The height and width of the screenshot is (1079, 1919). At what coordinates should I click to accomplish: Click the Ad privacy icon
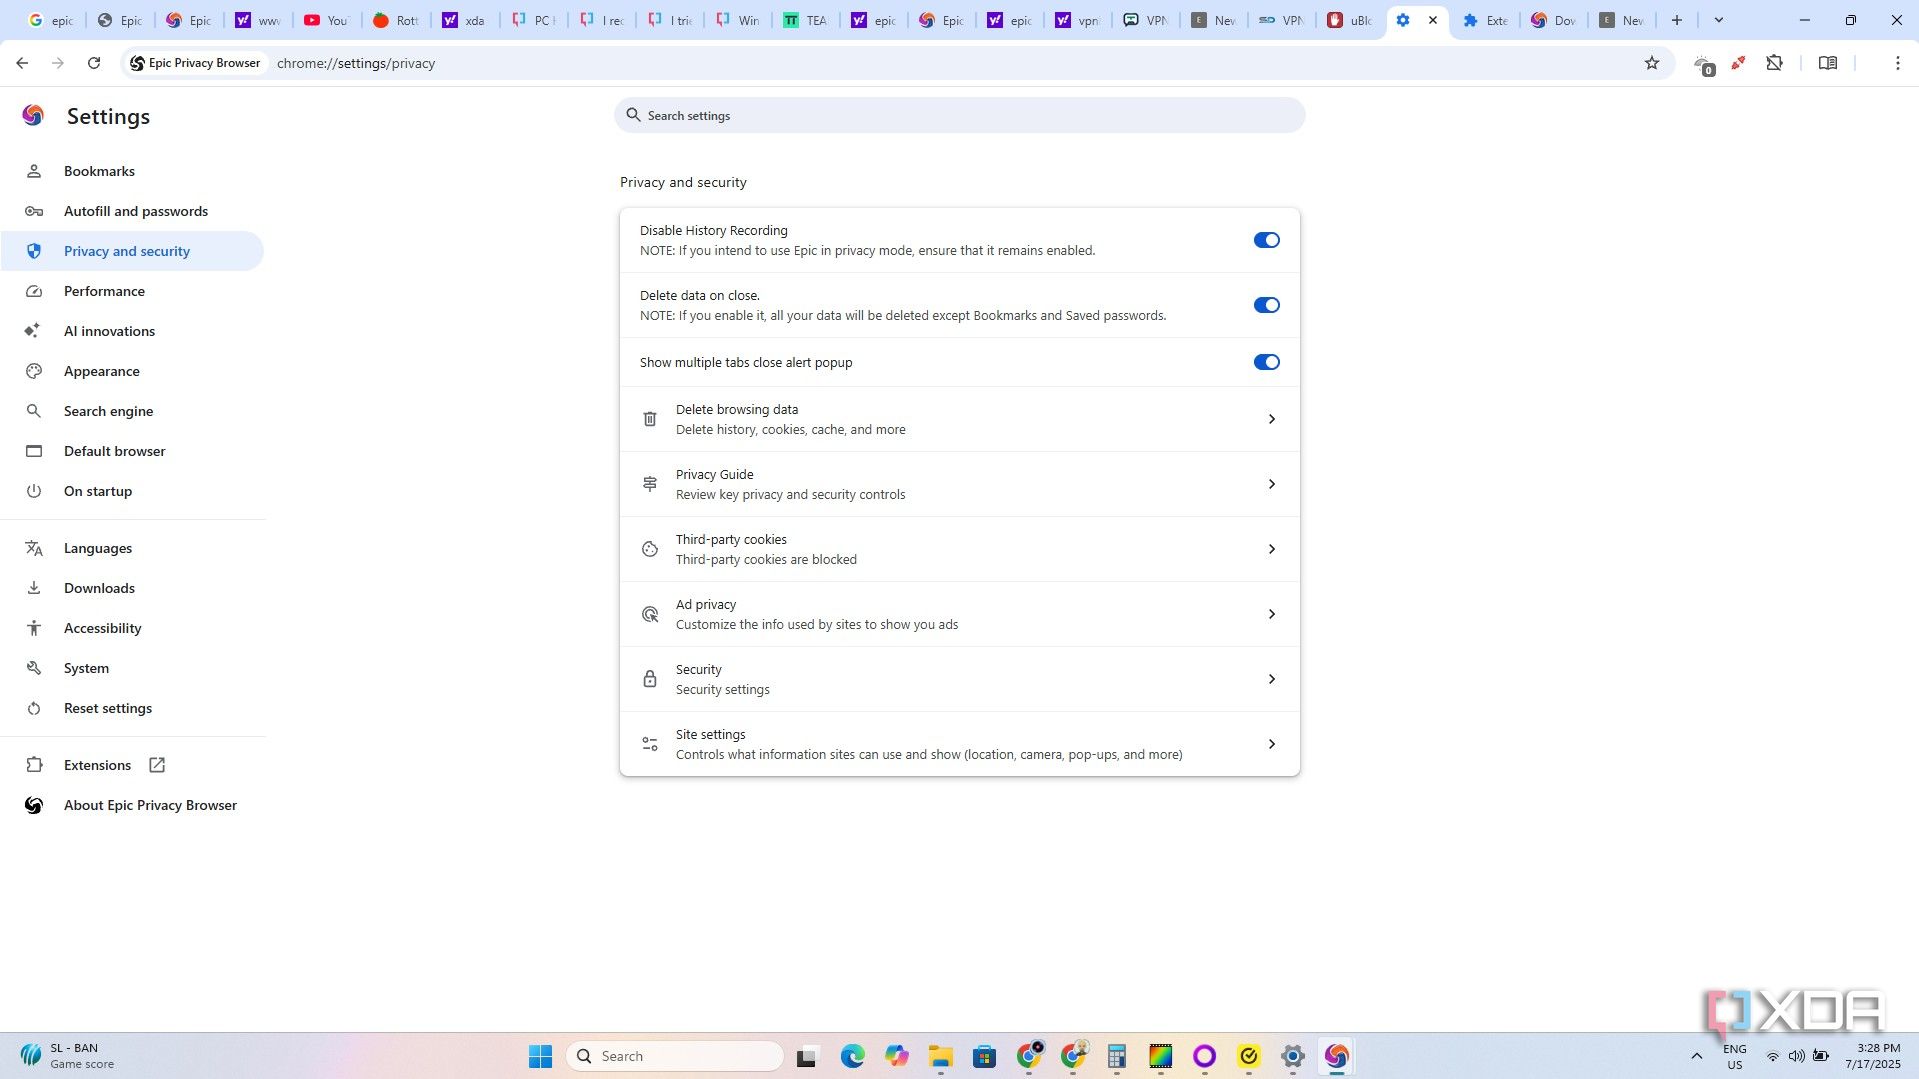click(650, 614)
